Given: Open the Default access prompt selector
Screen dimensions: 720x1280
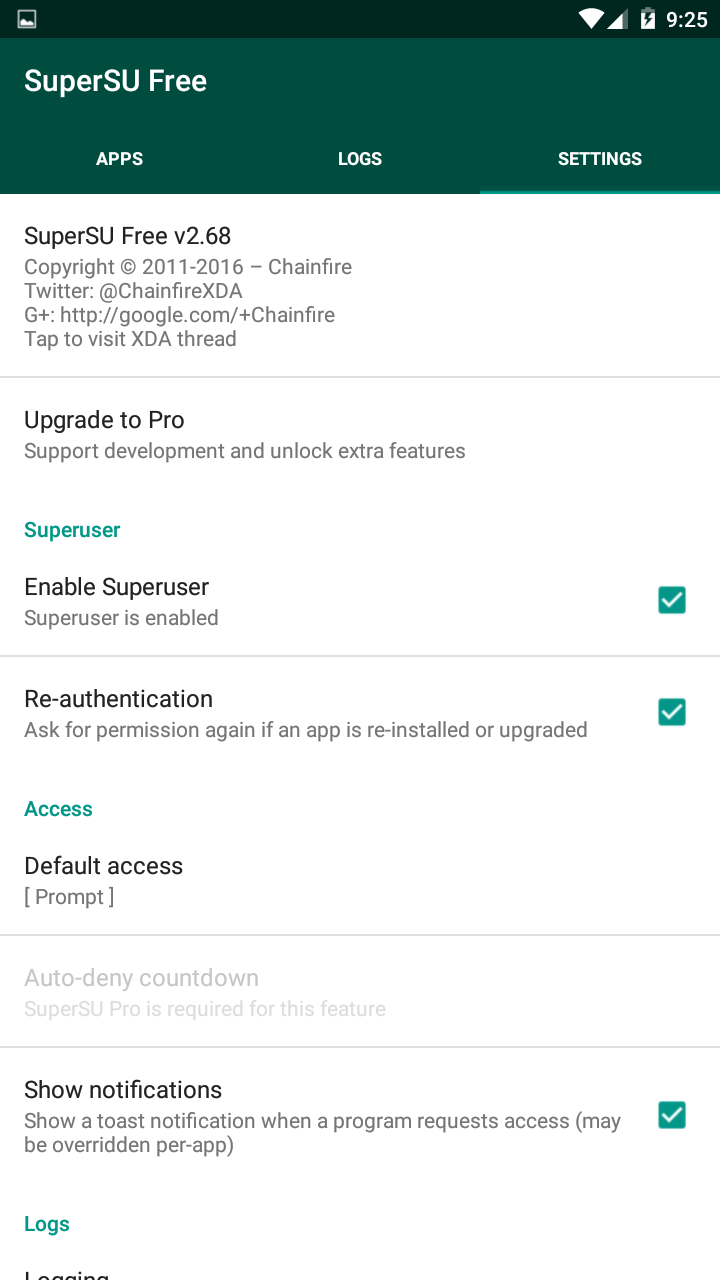Looking at the screenshot, I should 104,880.
